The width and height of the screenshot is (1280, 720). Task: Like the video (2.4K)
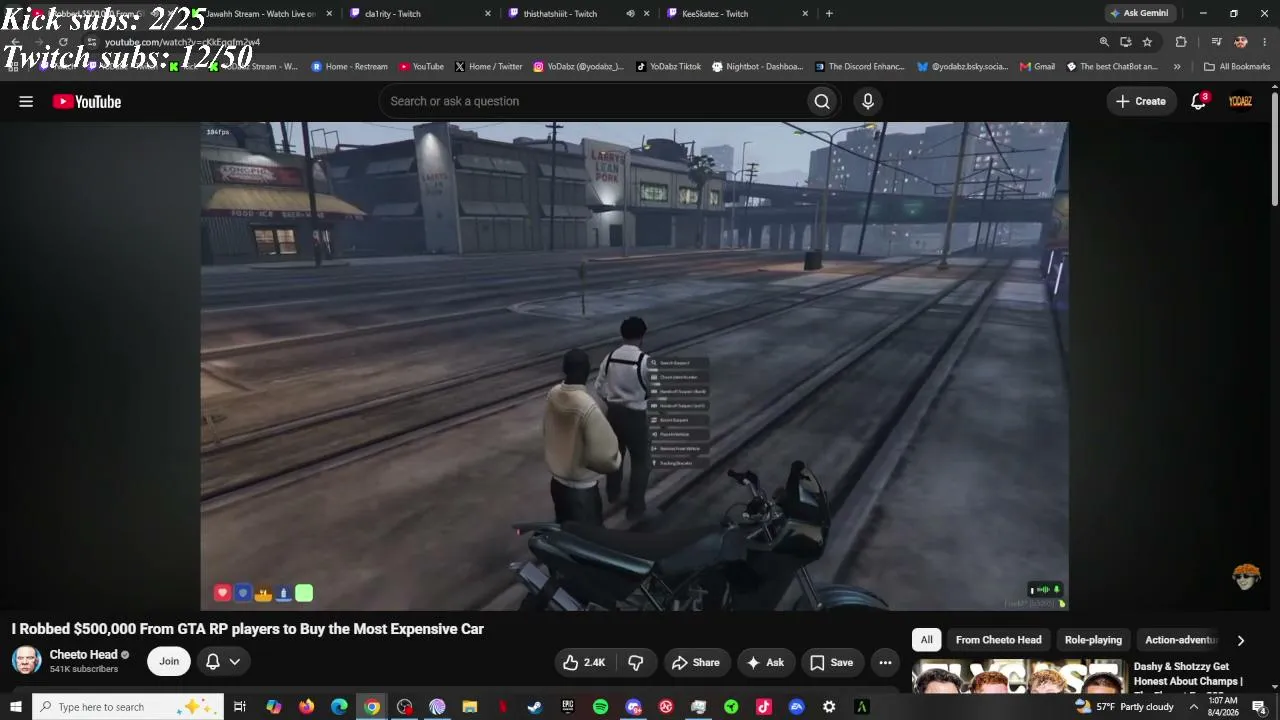coord(584,662)
